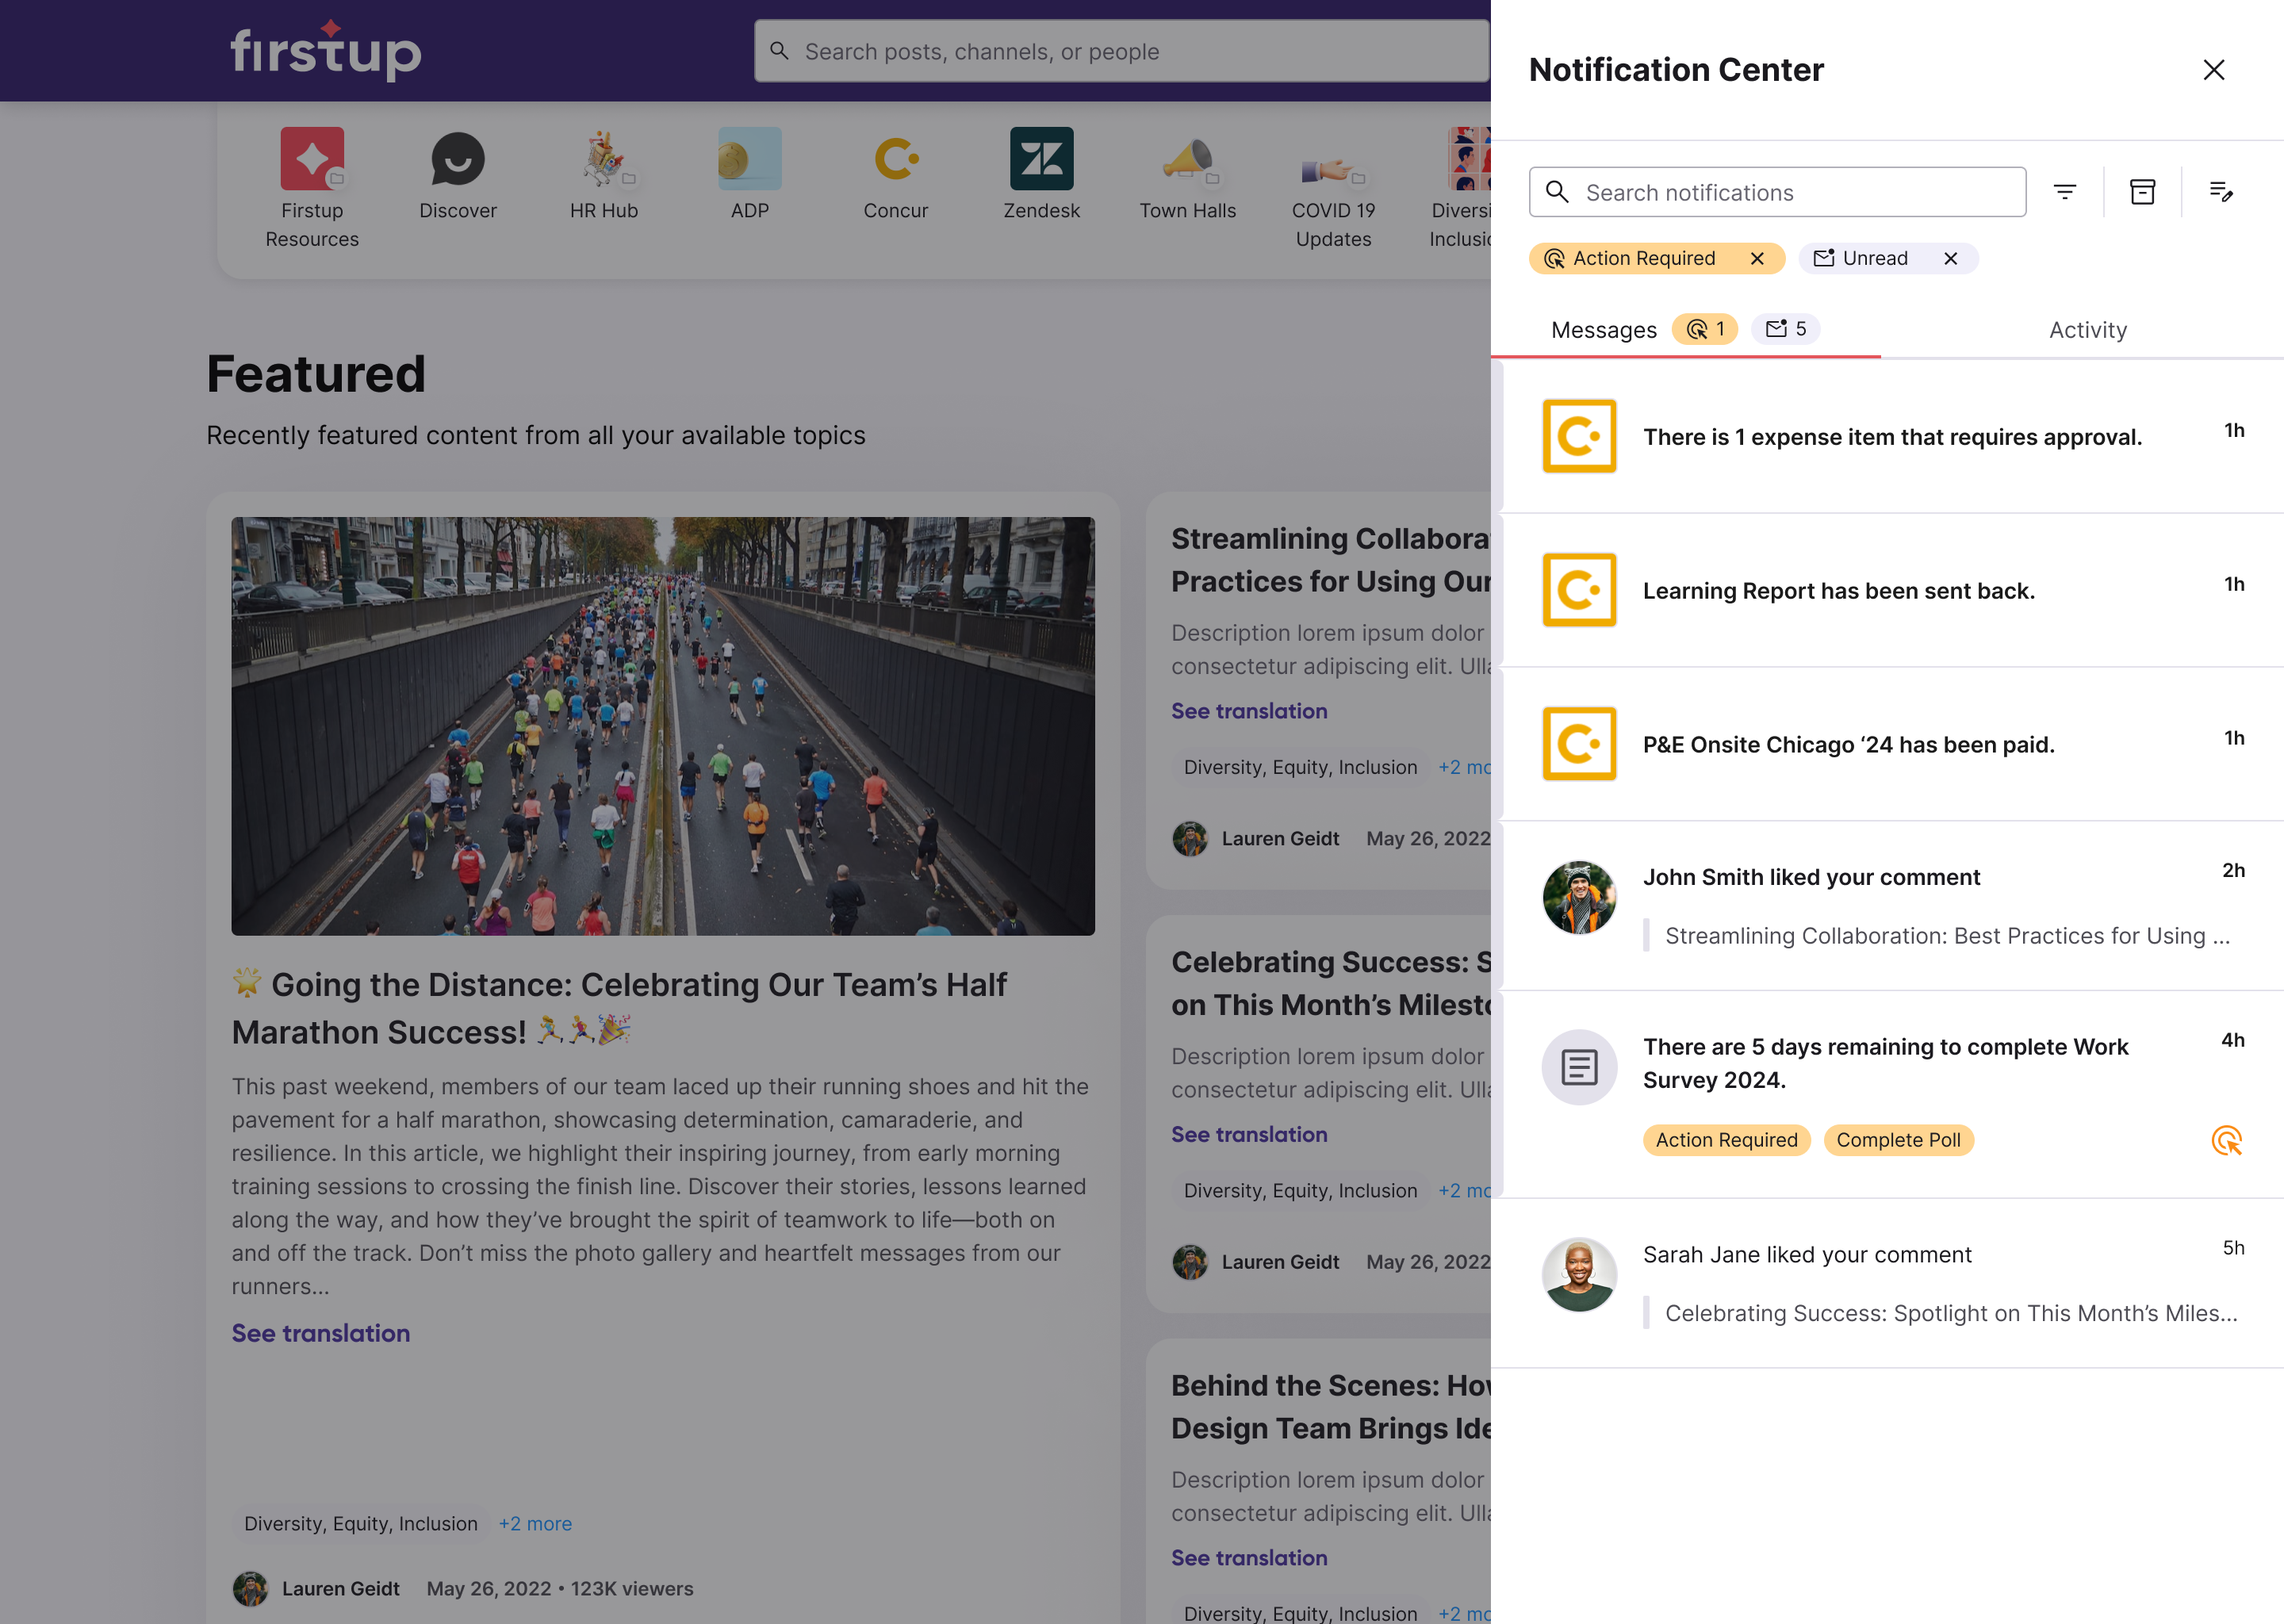The height and width of the screenshot is (1624, 2284).
Task: Open the Behind the Scenes card title
Action: pyautogui.click(x=1331, y=1407)
